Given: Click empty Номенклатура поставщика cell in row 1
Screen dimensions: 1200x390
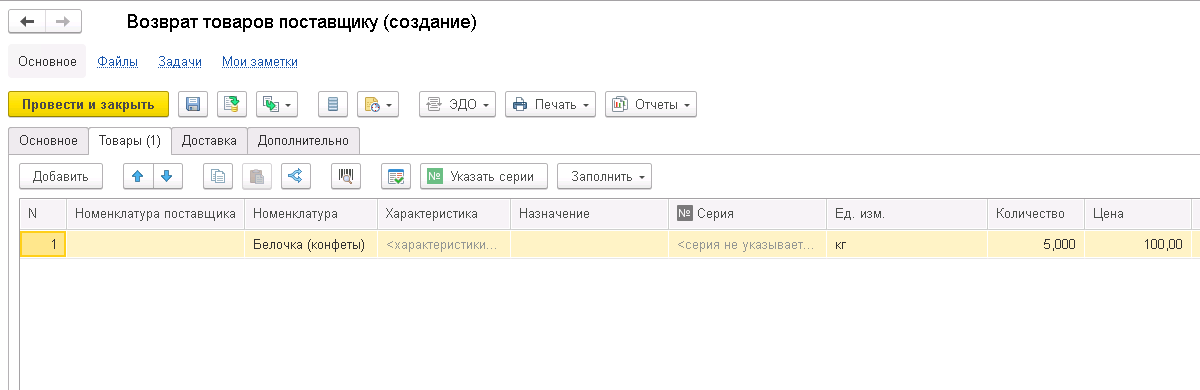Looking at the screenshot, I should pyautogui.click(x=155, y=244).
